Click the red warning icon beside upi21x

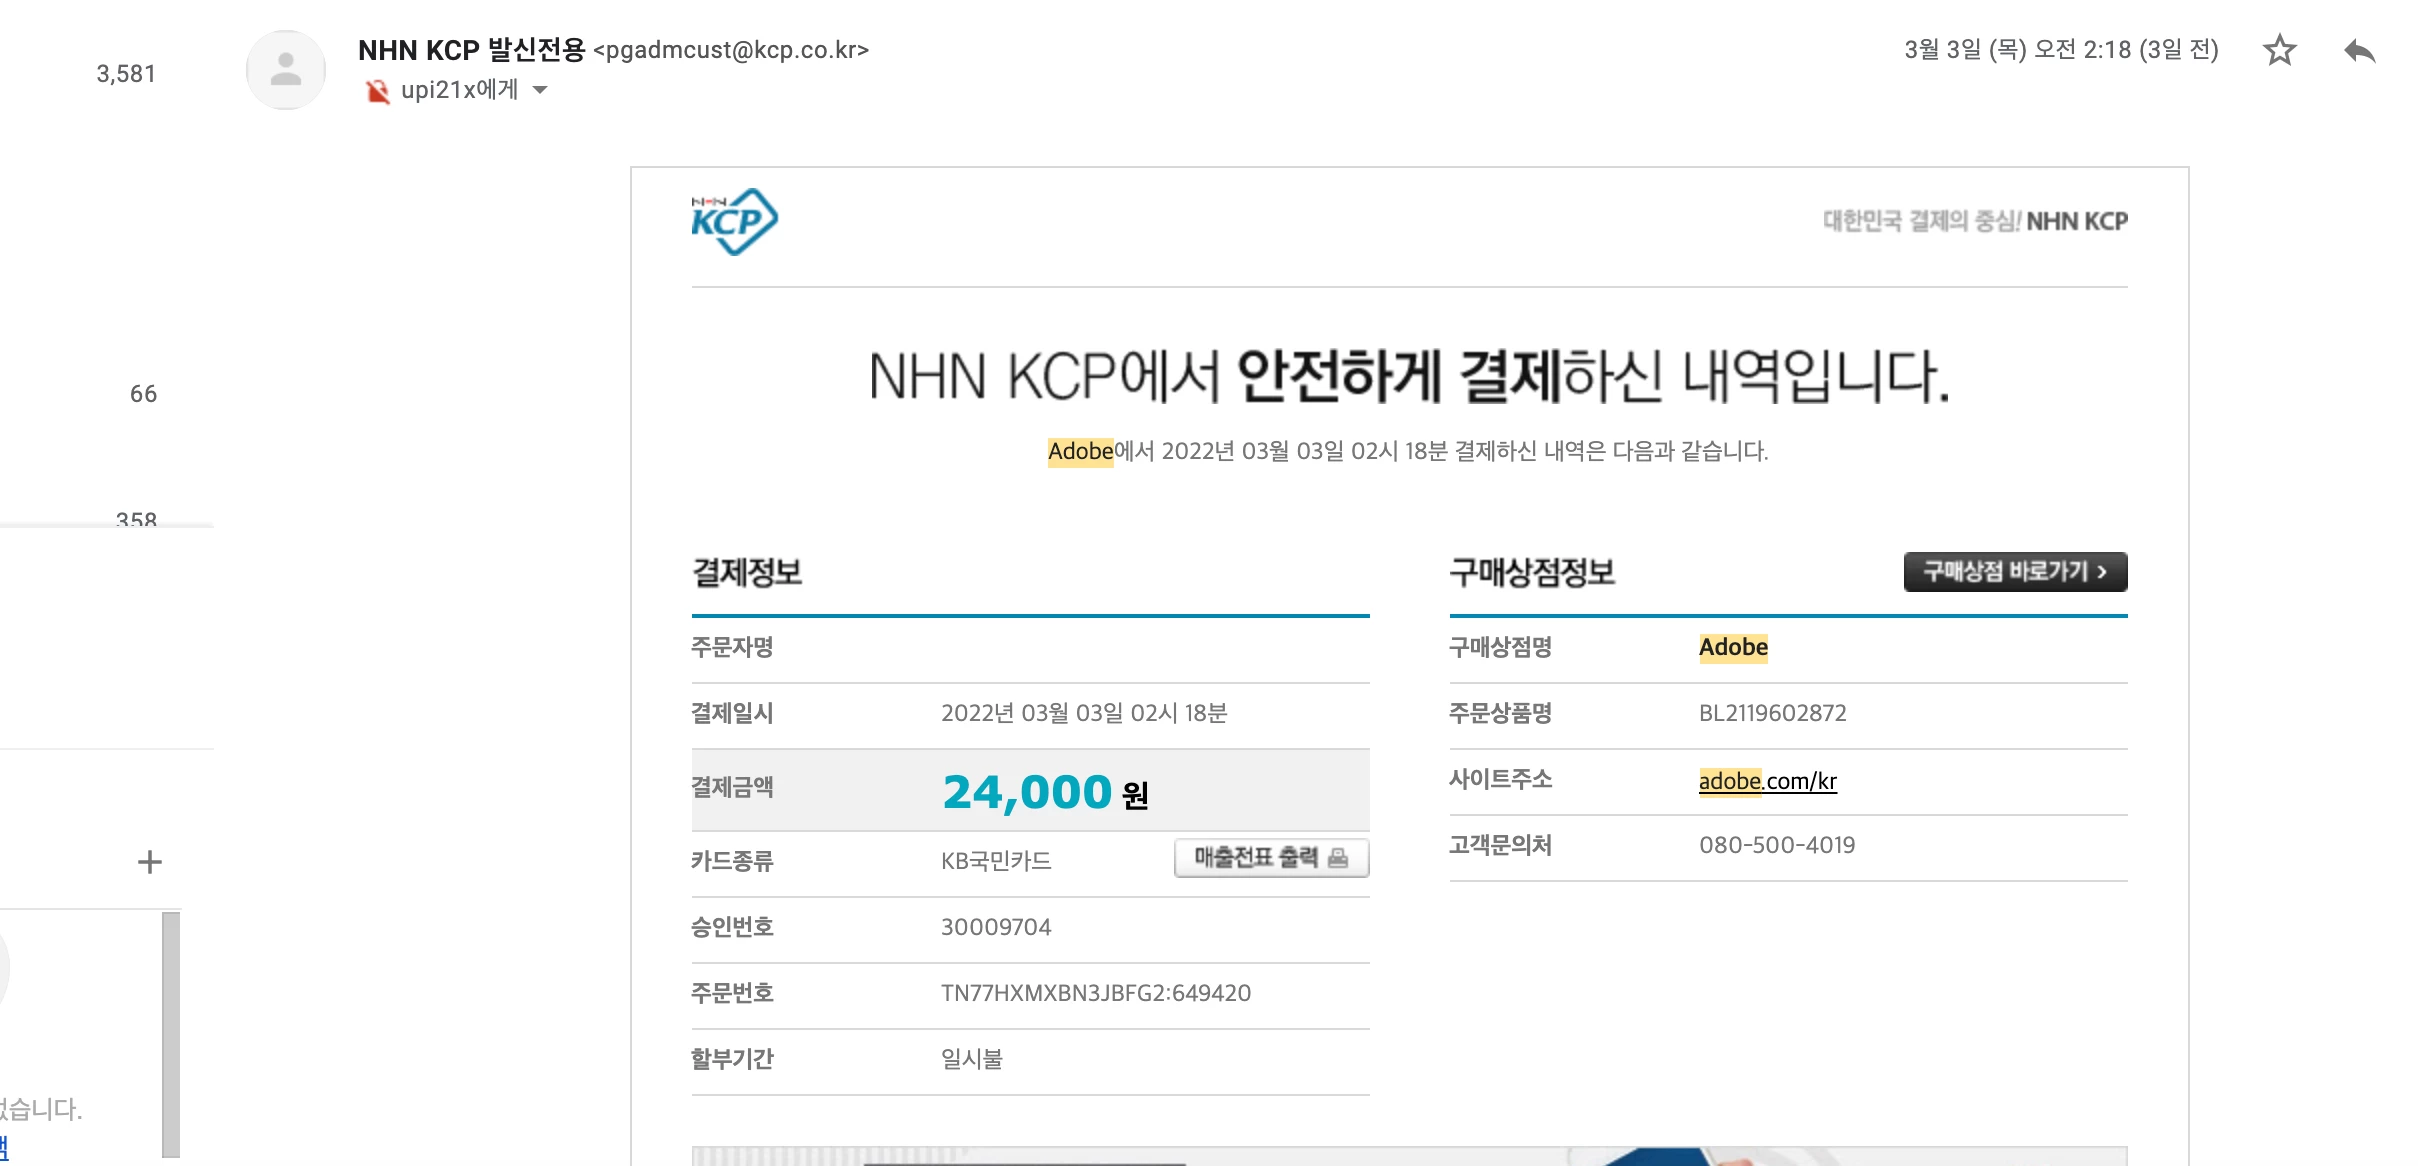(377, 91)
